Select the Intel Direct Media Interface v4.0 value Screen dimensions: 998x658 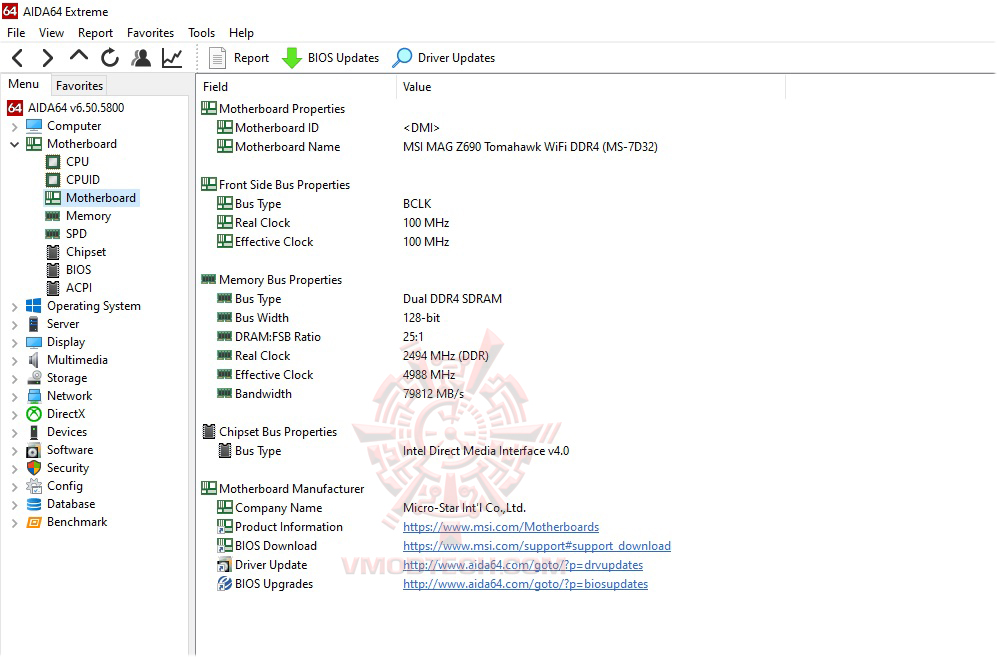(x=486, y=451)
